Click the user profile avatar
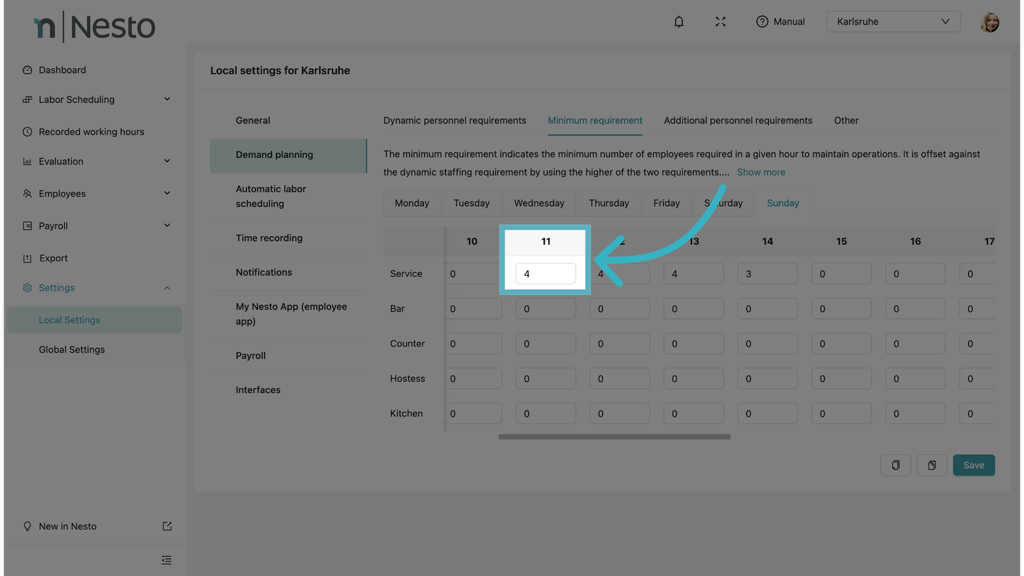 (x=989, y=22)
